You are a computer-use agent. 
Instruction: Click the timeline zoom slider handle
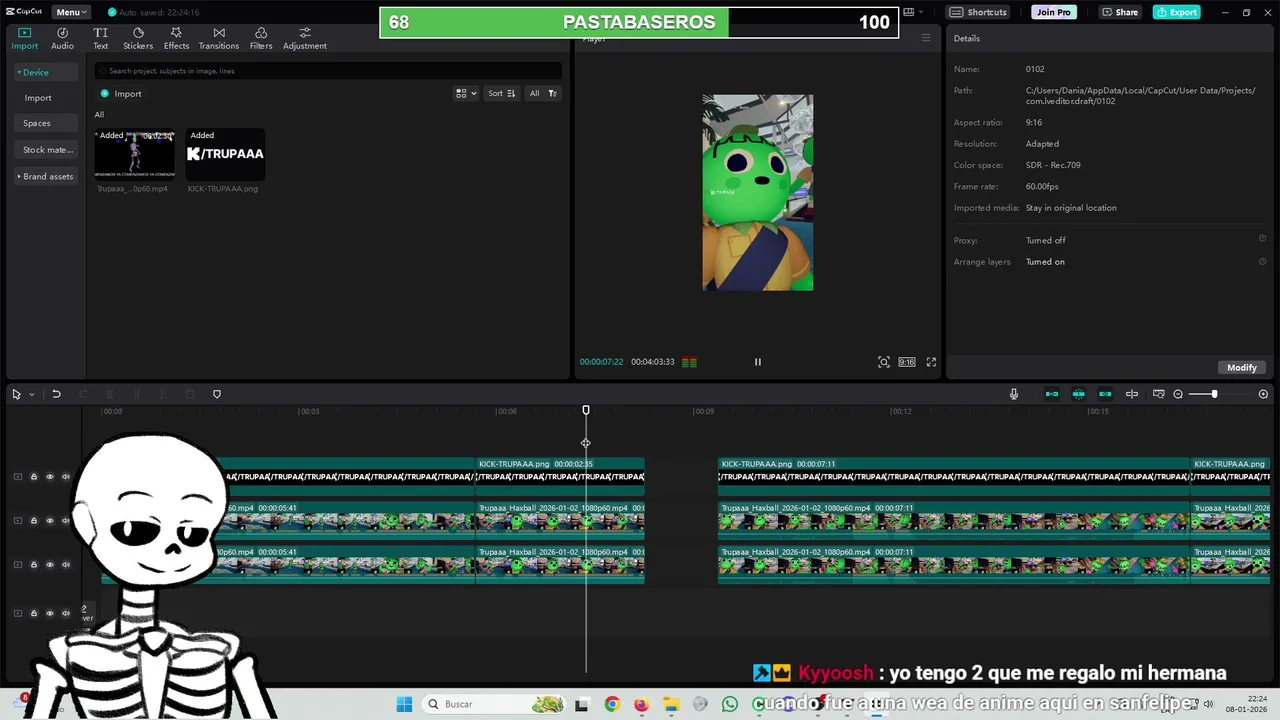click(1215, 394)
